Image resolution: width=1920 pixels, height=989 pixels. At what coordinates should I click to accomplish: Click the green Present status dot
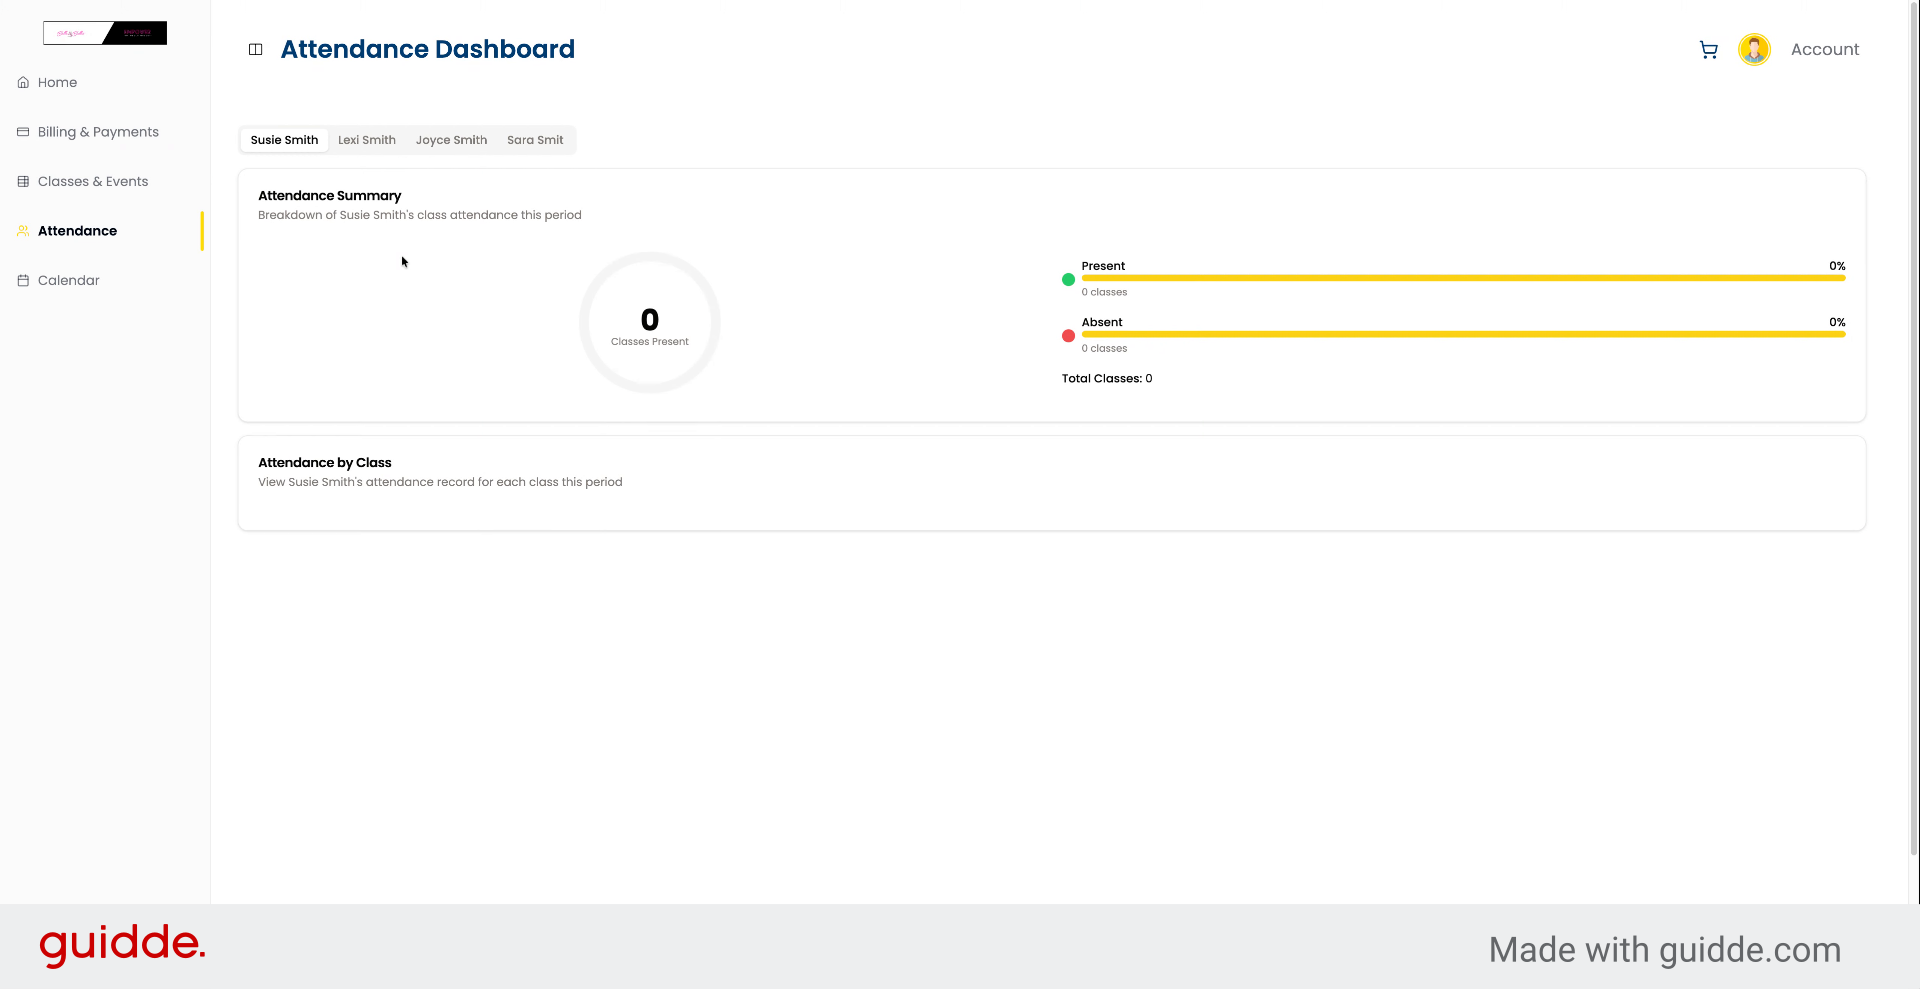pyautogui.click(x=1068, y=280)
